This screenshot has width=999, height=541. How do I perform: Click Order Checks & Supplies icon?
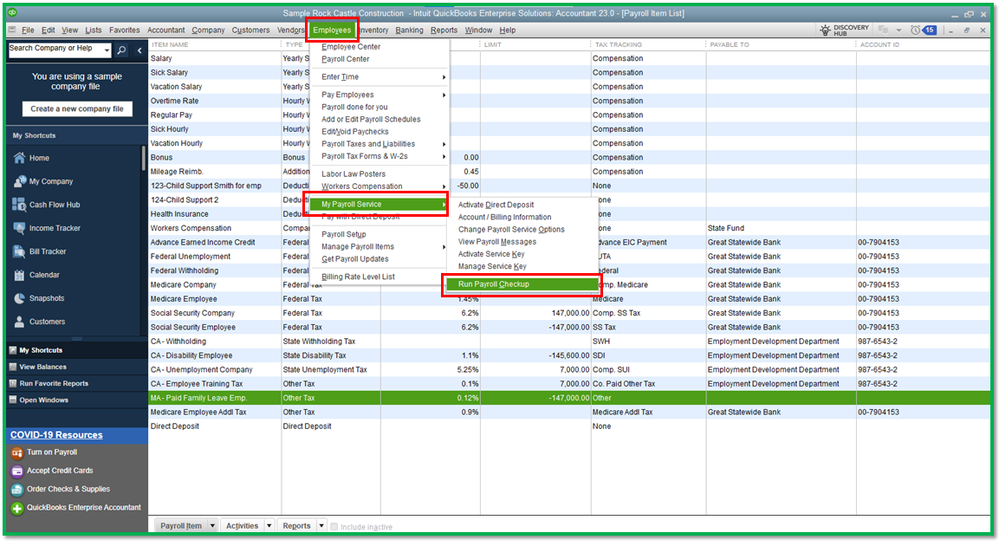pyautogui.click(x=17, y=489)
